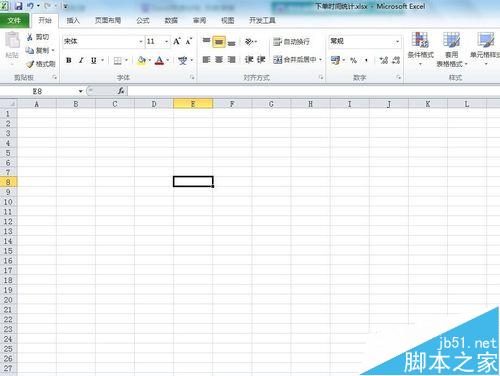Select column E header
Viewport: 500px width, 376px height.
point(193,104)
